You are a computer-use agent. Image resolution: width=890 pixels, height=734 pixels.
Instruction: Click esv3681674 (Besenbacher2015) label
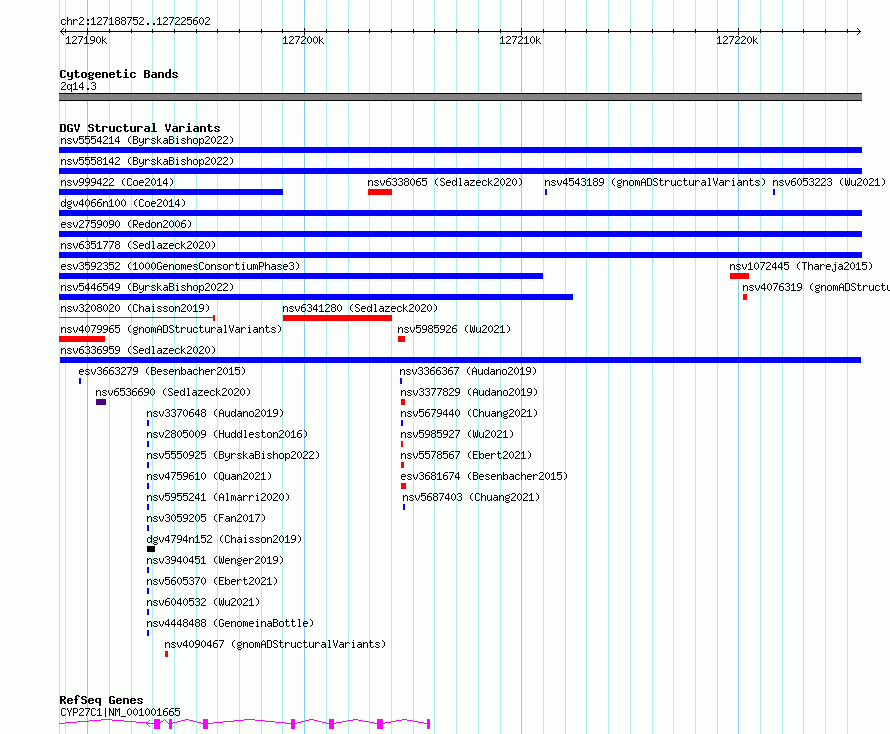[x=485, y=476]
